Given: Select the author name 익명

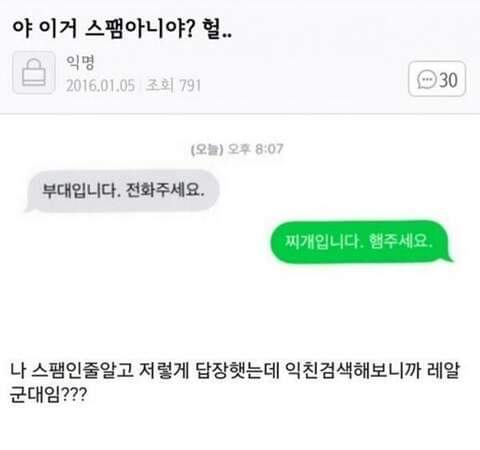Looking at the screenshot, I should (80, 62).
